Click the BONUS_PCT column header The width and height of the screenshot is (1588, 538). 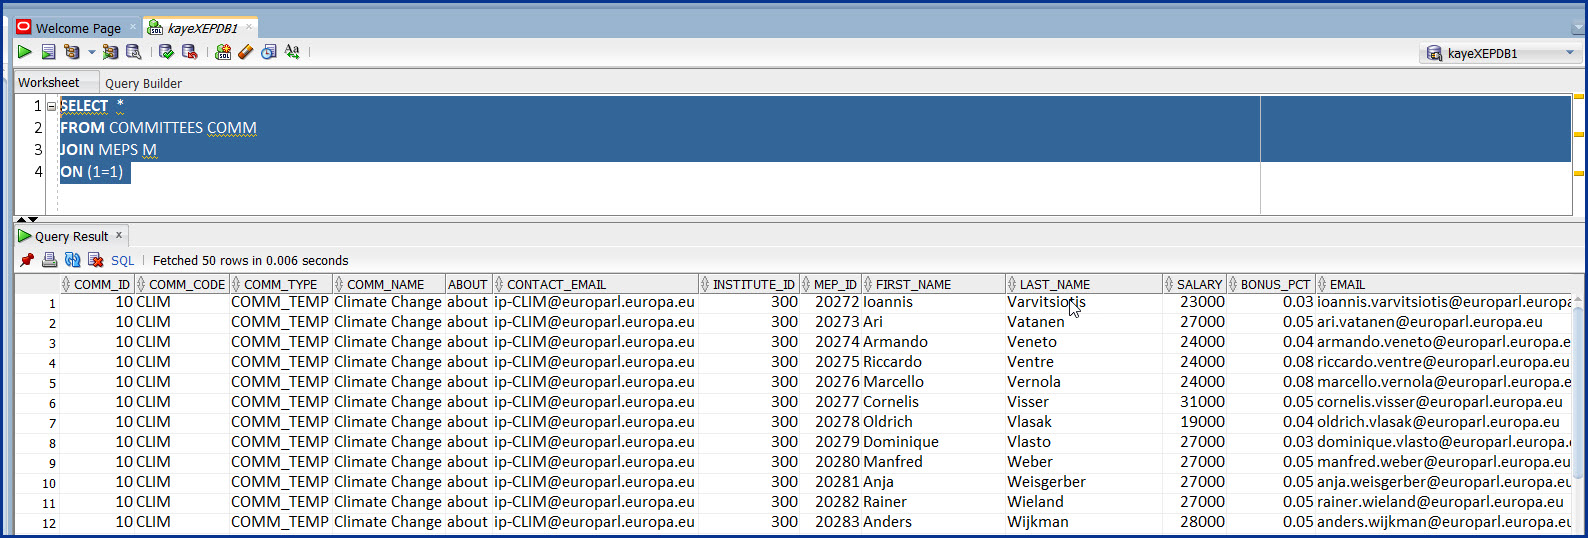[1271, 284]
